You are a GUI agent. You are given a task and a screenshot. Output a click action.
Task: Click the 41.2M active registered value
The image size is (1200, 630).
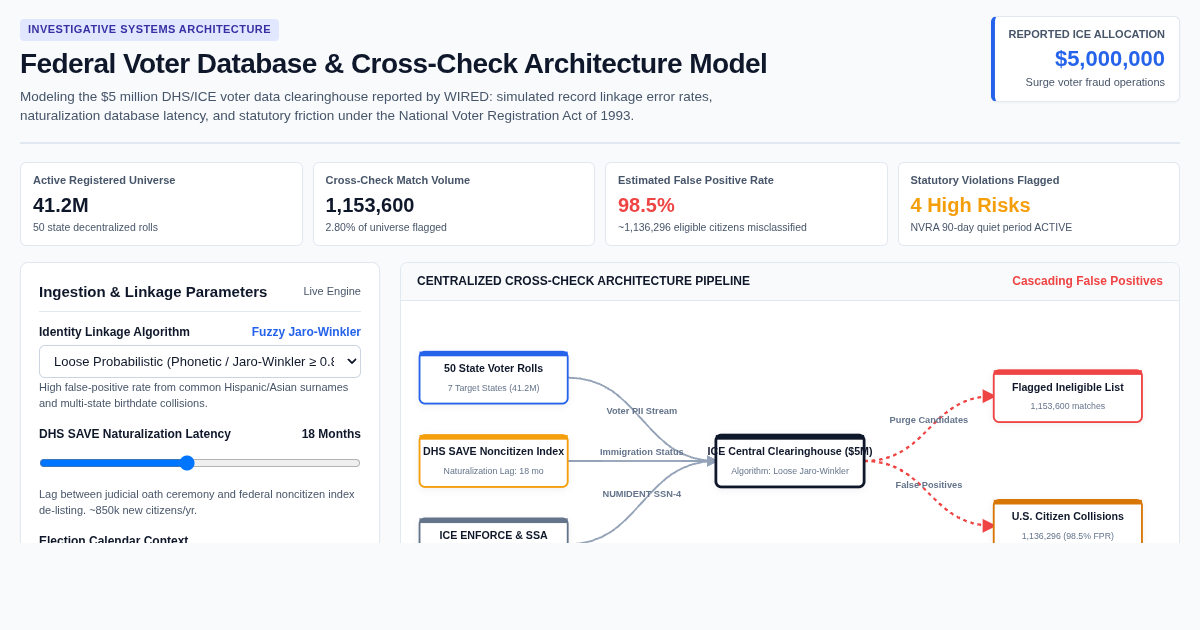point(61,205)
